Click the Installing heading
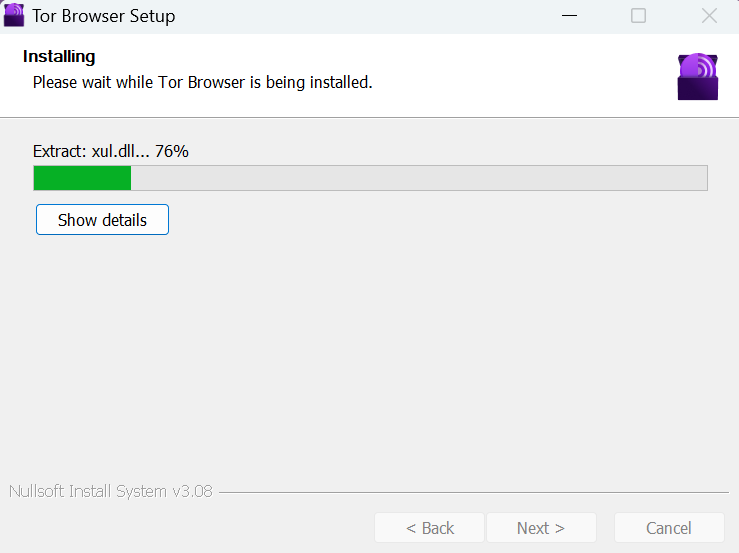 click(x=59, y=57)
